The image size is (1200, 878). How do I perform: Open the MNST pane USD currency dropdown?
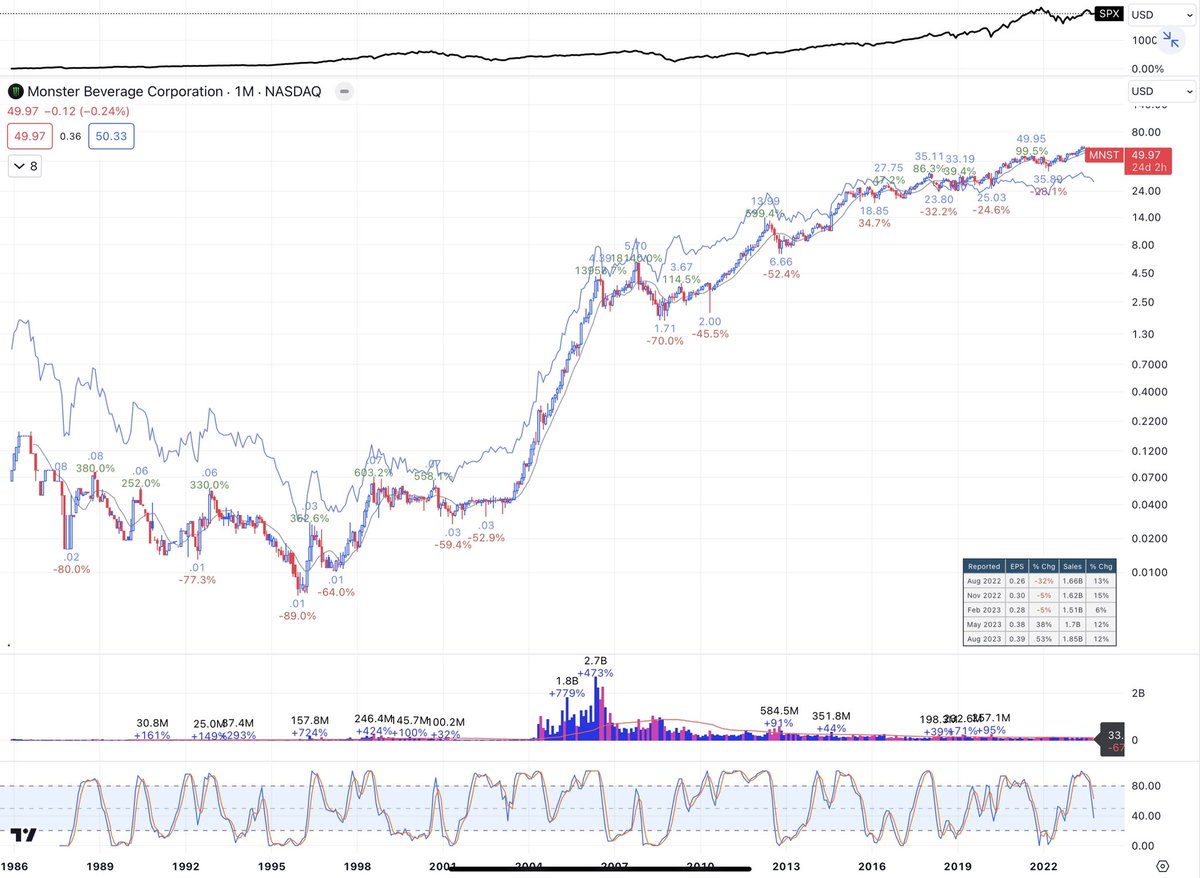1161,91
